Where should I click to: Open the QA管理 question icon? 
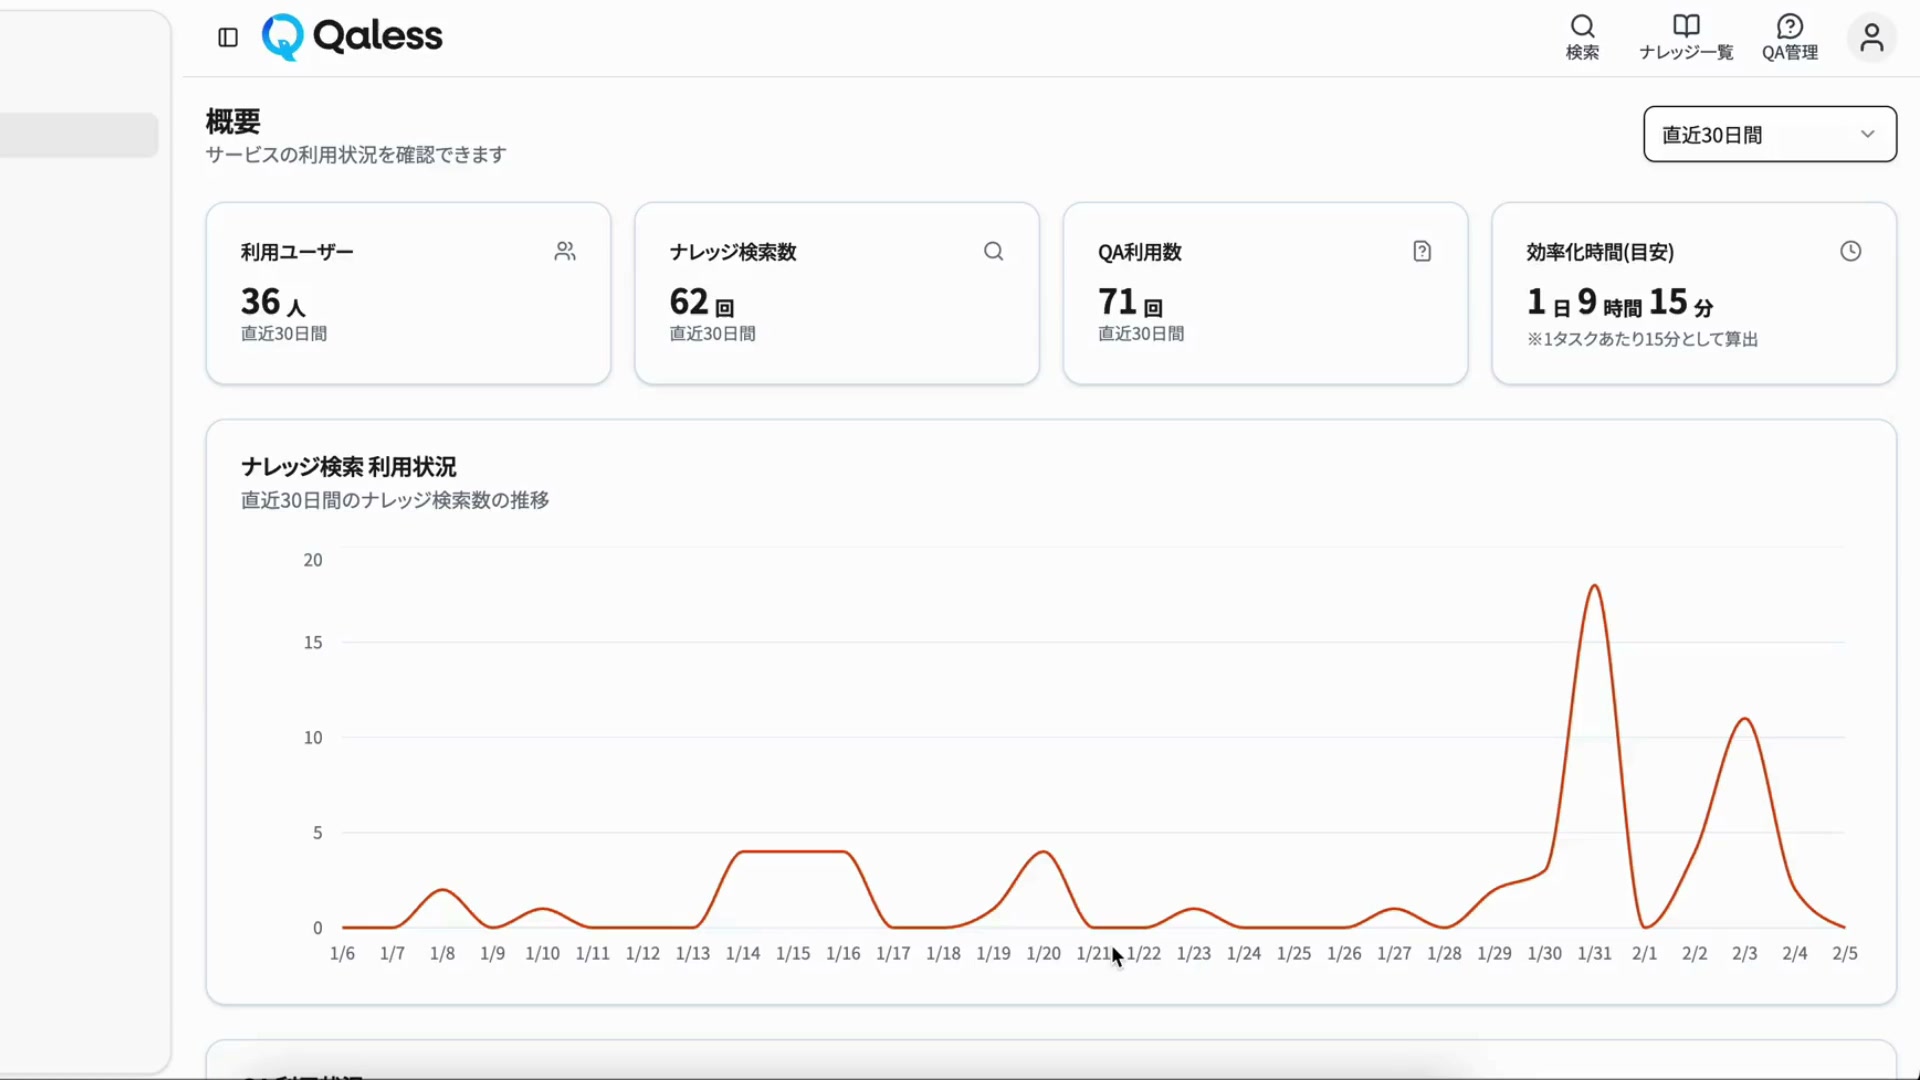(x=1789, y=26)
